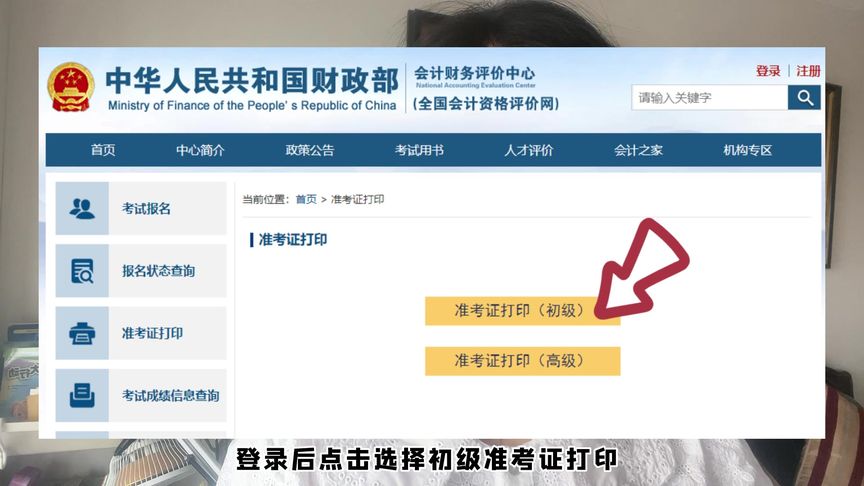This screenshot has width=864, height=486.
Task: Click the national emblem logo
Action: (70, 87)
